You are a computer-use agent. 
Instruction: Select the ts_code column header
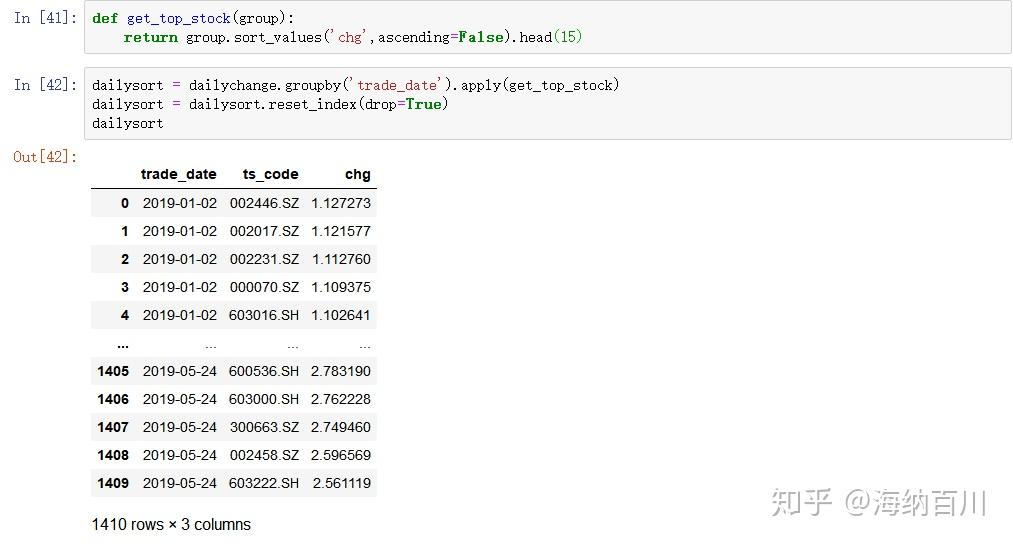pyautogui.click(x=270, y=174)
